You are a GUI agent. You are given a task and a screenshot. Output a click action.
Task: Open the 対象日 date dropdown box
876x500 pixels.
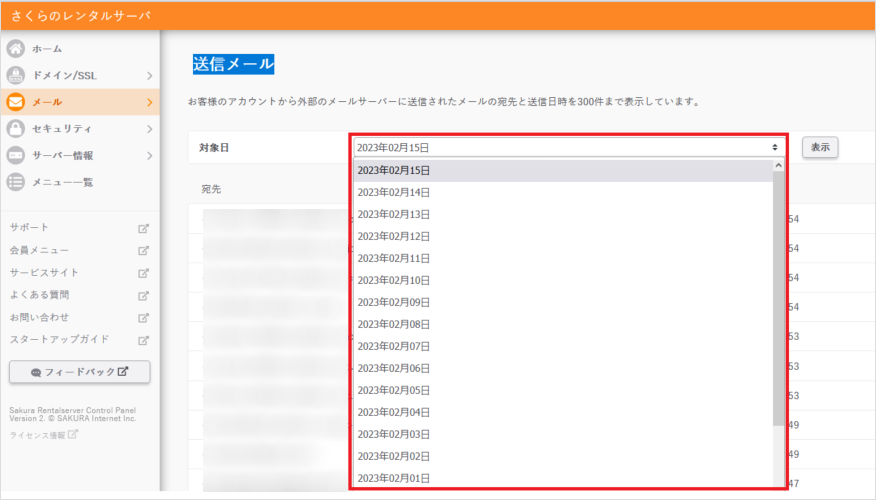[567, 147]
